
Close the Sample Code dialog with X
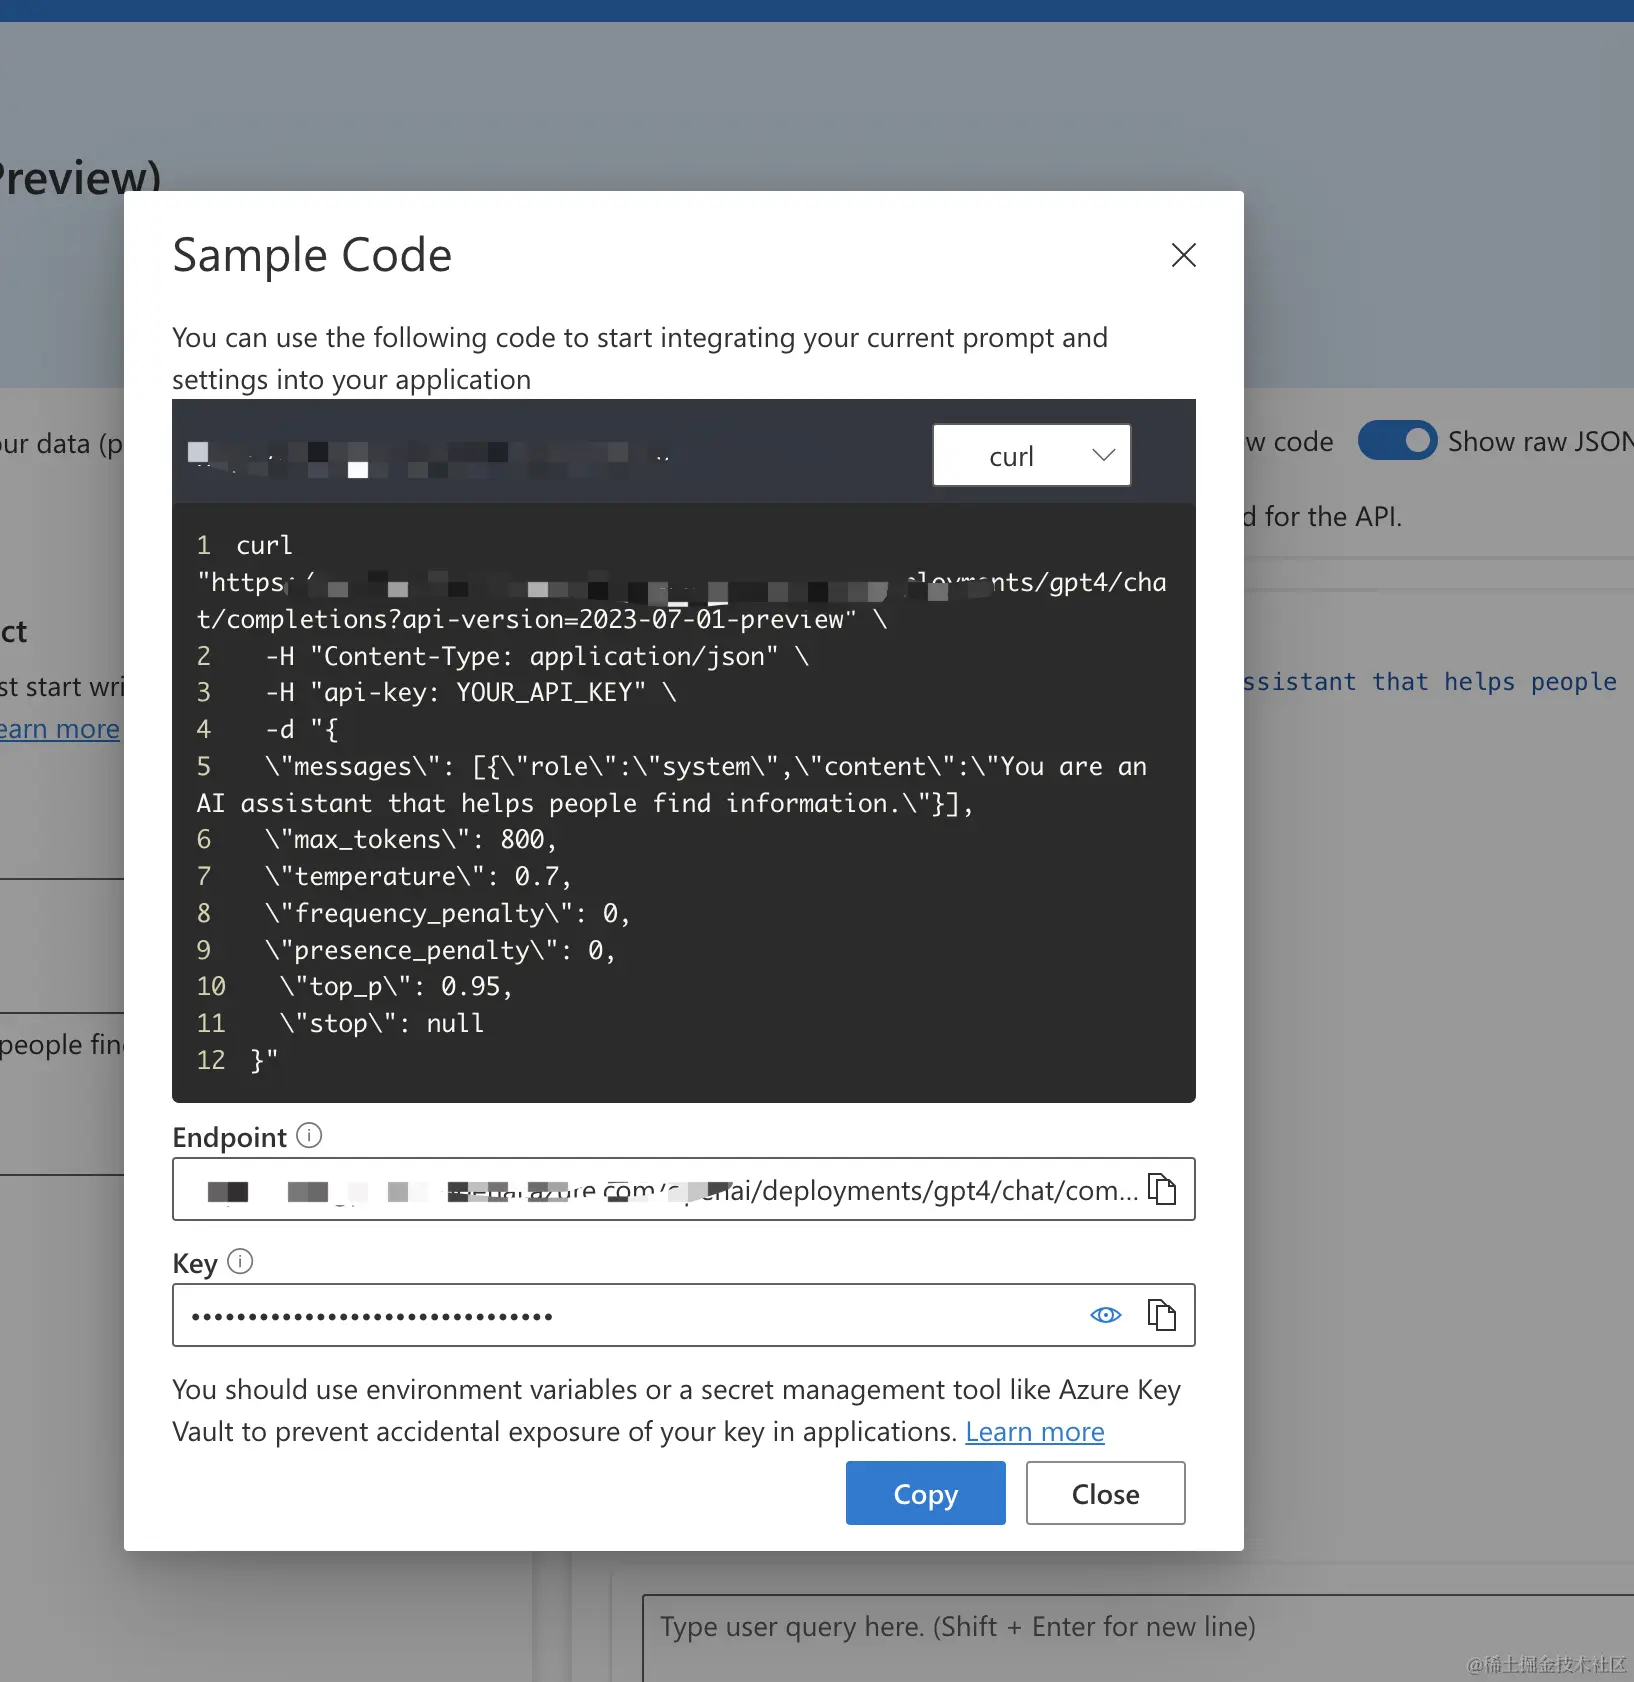click(1184, 255)
